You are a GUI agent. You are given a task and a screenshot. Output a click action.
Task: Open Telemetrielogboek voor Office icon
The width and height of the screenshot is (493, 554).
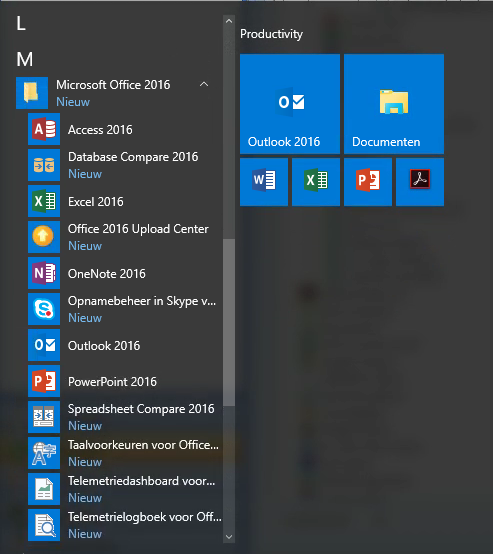[44, 525]
